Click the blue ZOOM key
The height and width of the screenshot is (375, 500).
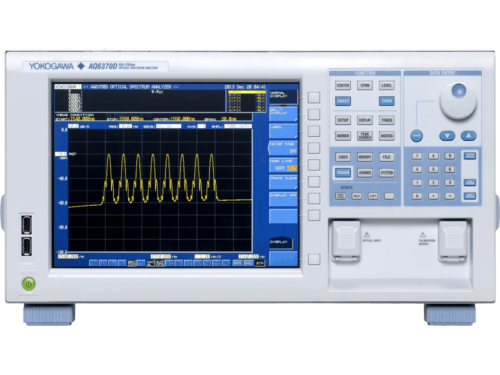coord(387,101)
